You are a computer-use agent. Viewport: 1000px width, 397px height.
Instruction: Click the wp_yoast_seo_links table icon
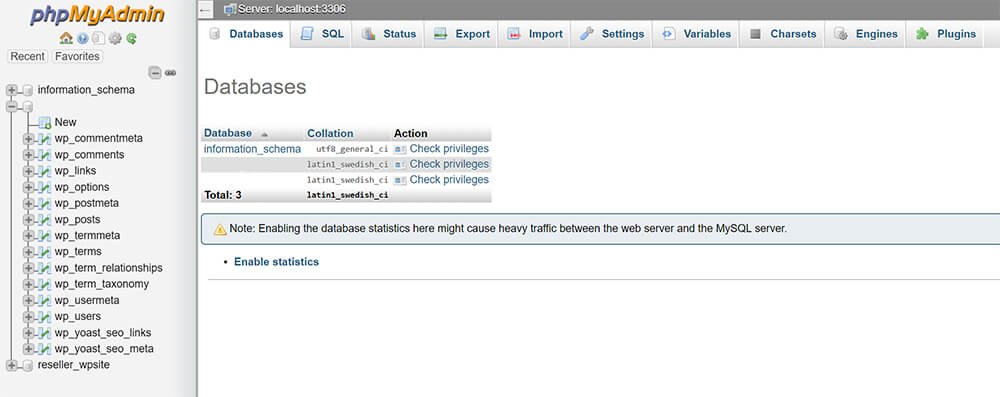[x=44, y=333]
